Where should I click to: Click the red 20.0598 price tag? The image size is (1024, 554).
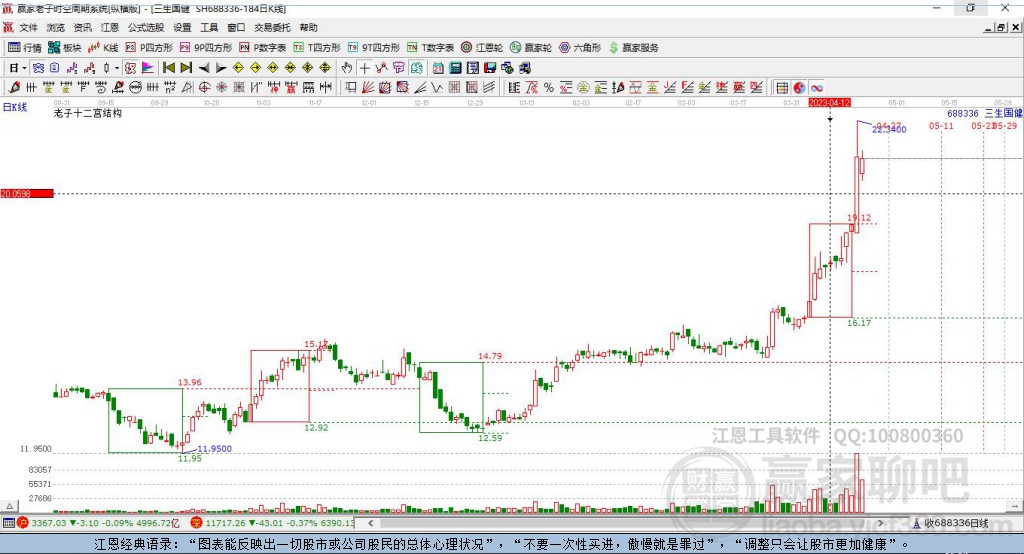pyautogui.click(x=27, y=193)
